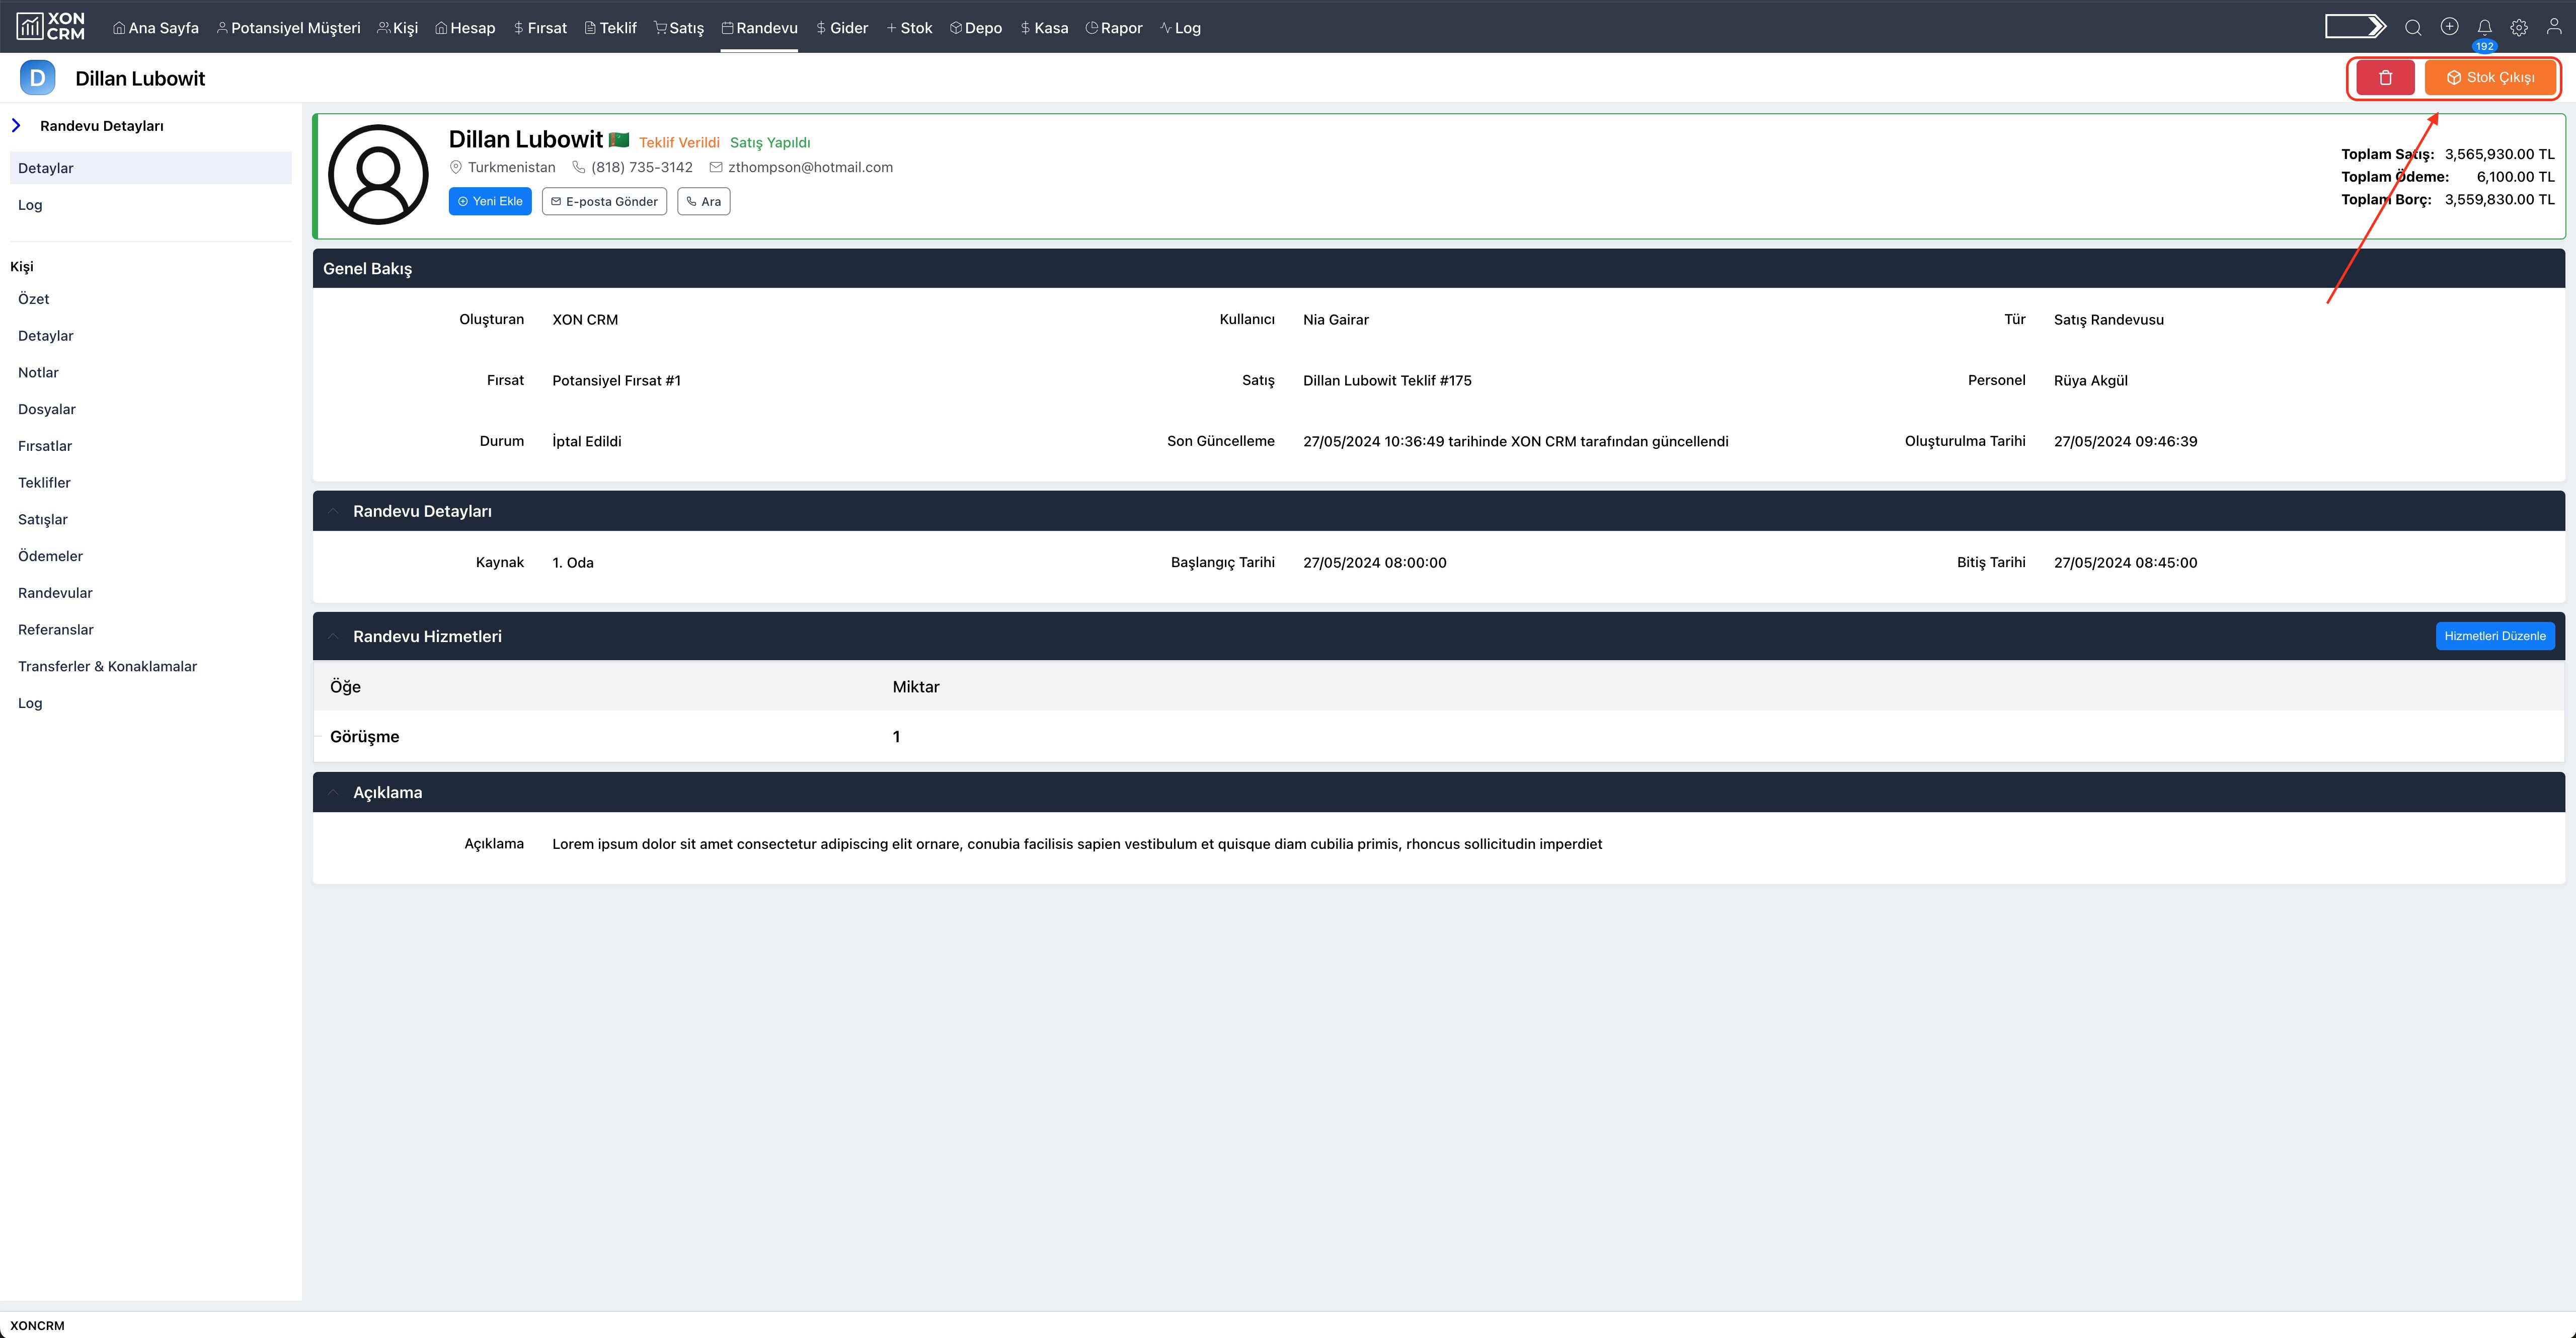Click the blue D avatar icon

37,77
